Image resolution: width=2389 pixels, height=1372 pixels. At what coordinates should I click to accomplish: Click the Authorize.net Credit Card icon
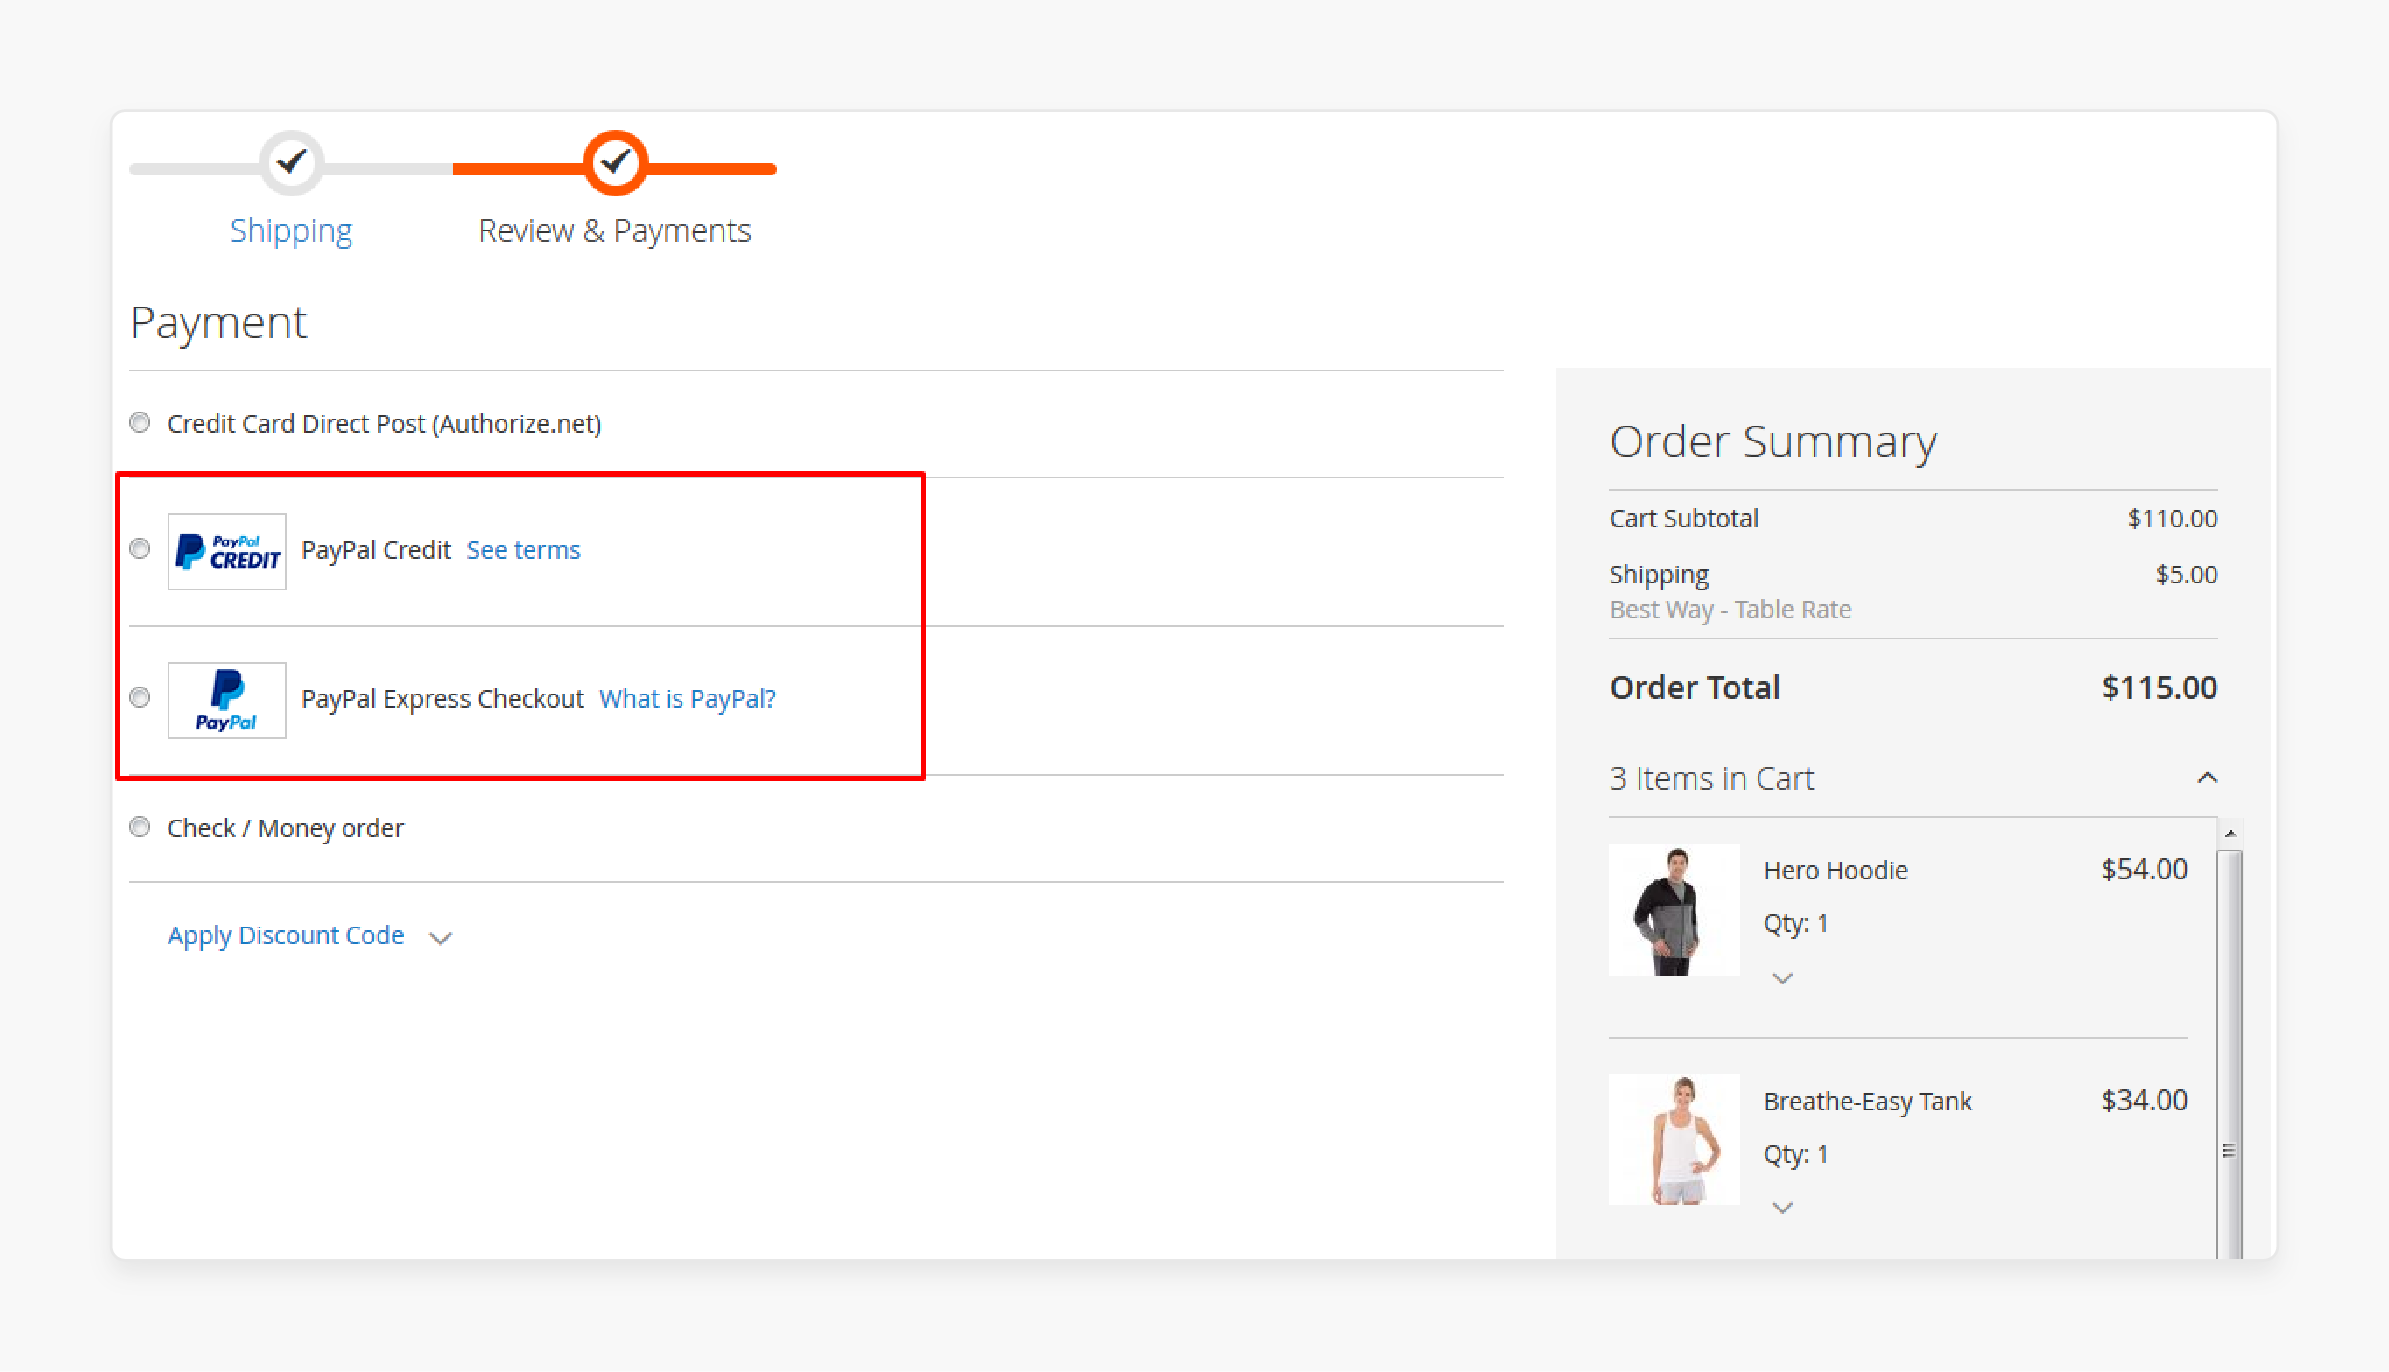click(141, 423)
